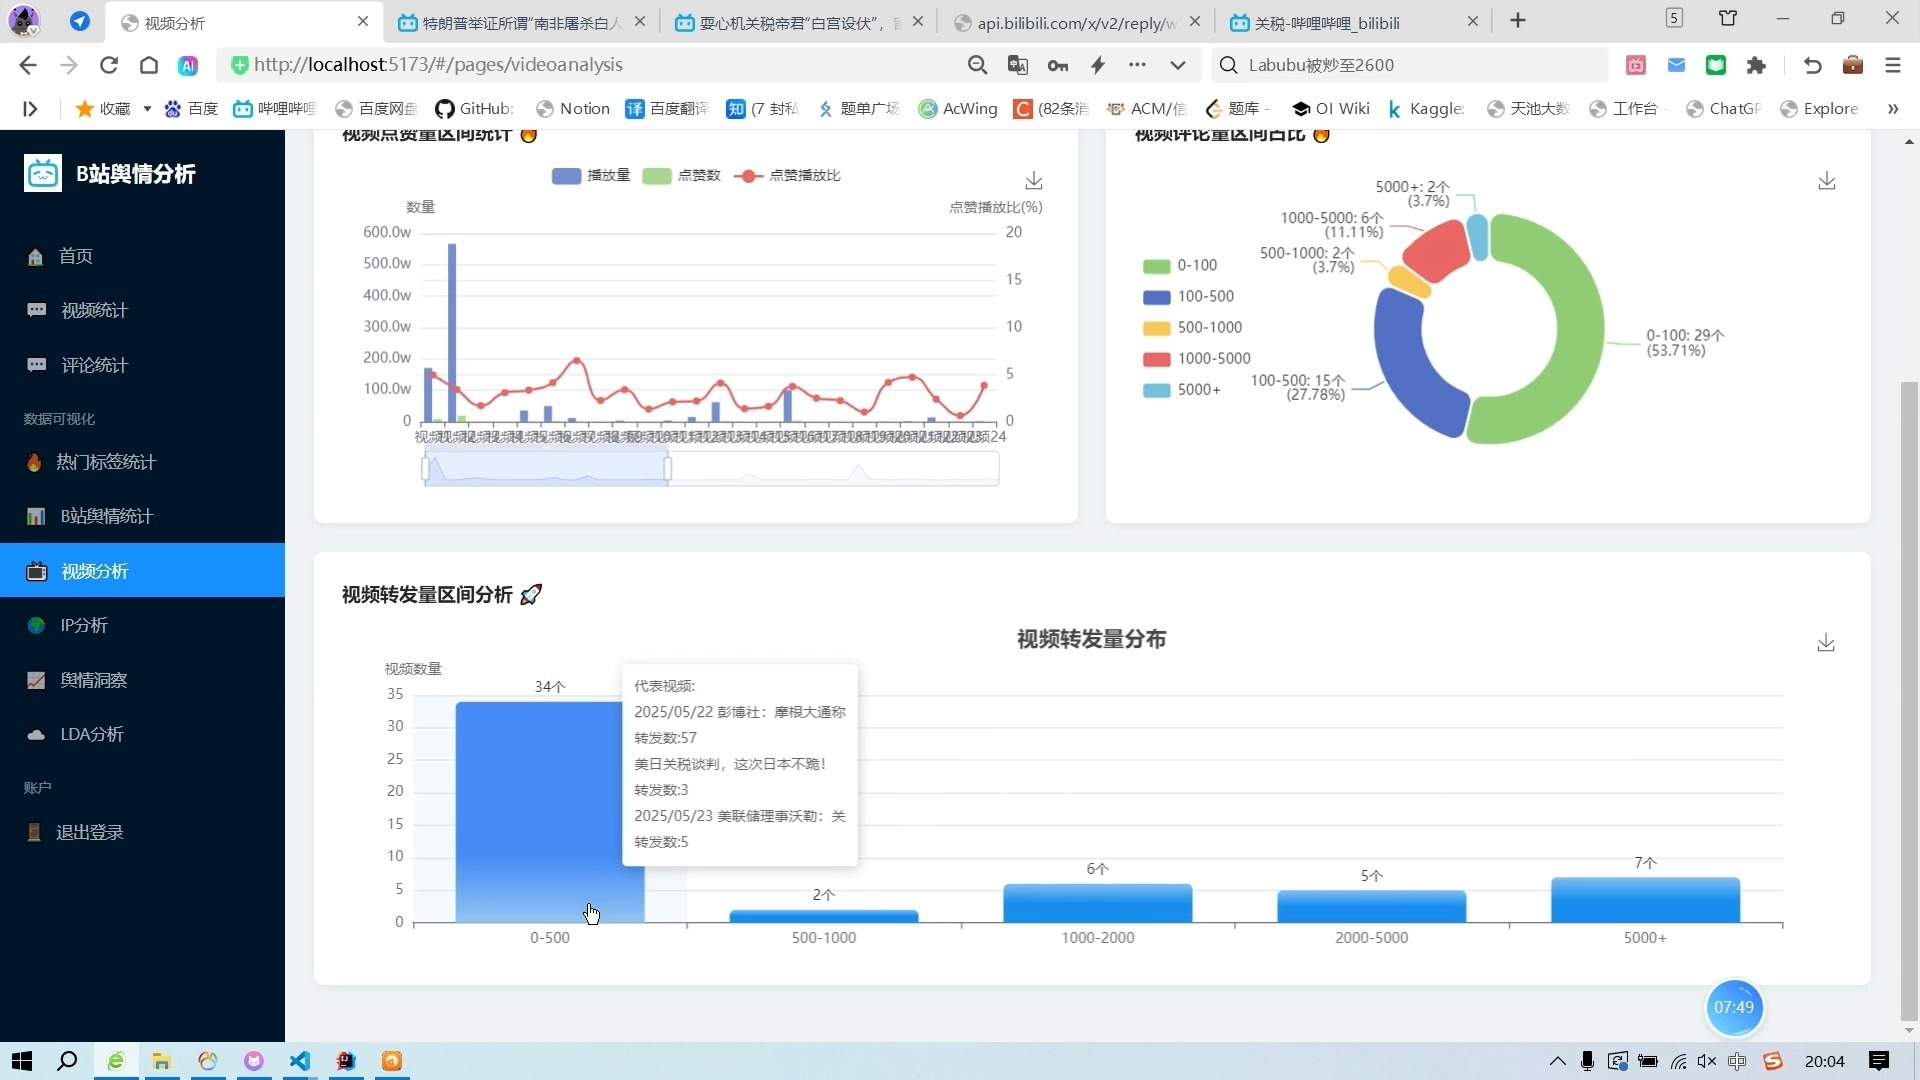
Task: Click the B站舆情分析 logo icon
Action: pyautogui.click(x=43, y=173)
